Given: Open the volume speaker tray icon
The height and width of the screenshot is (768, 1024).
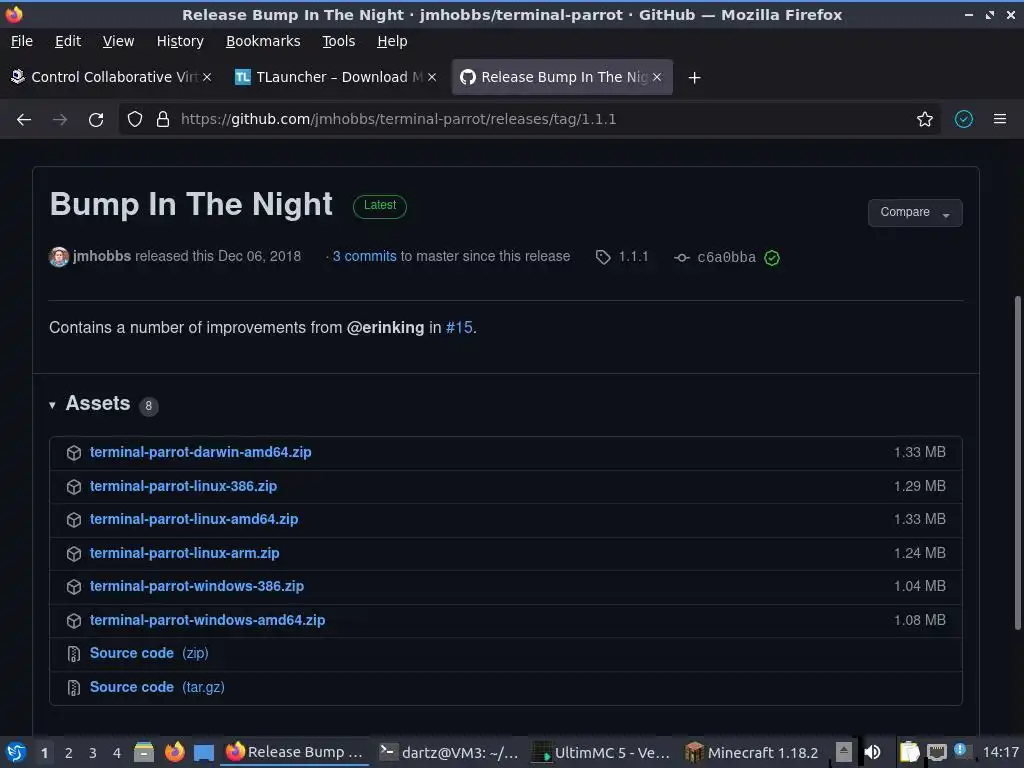Looking at the screenshot, I should point(872,752).
